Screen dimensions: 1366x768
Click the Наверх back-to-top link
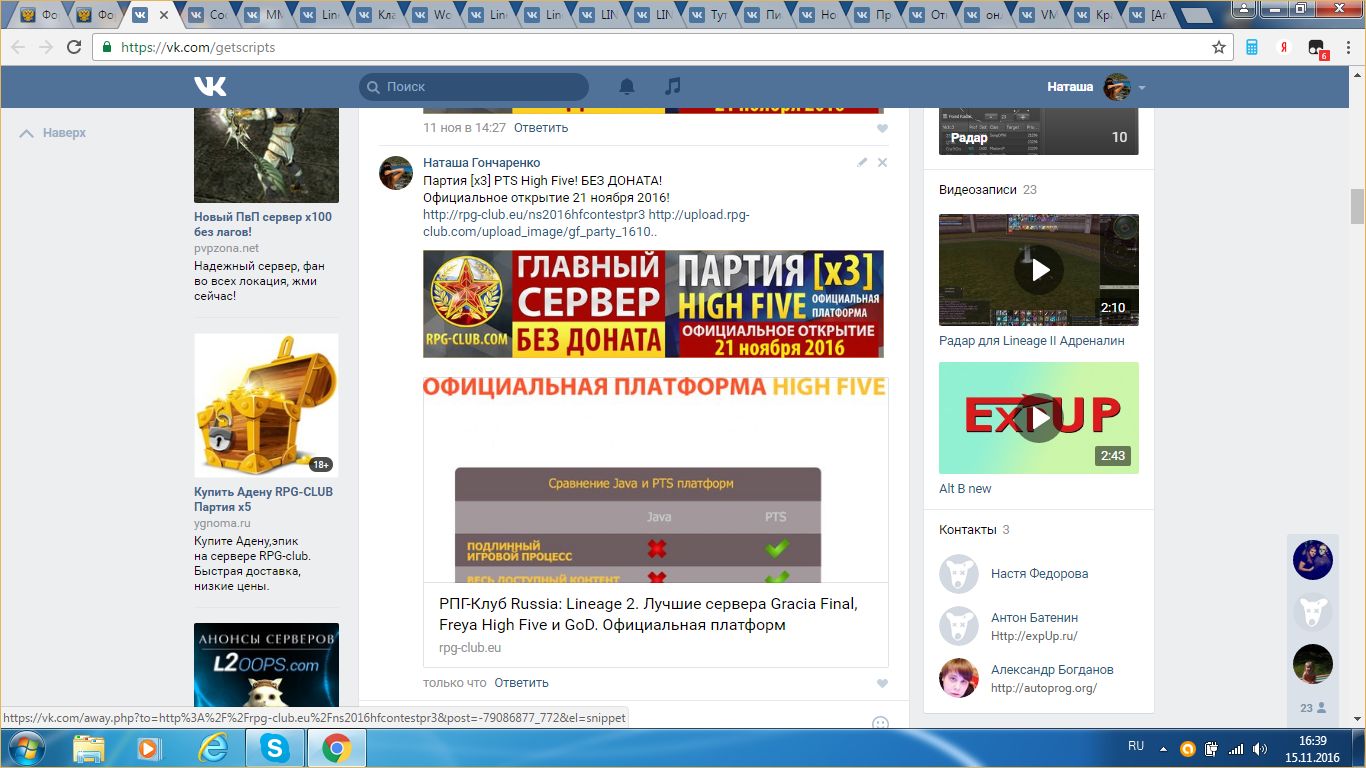coord(54,133)
